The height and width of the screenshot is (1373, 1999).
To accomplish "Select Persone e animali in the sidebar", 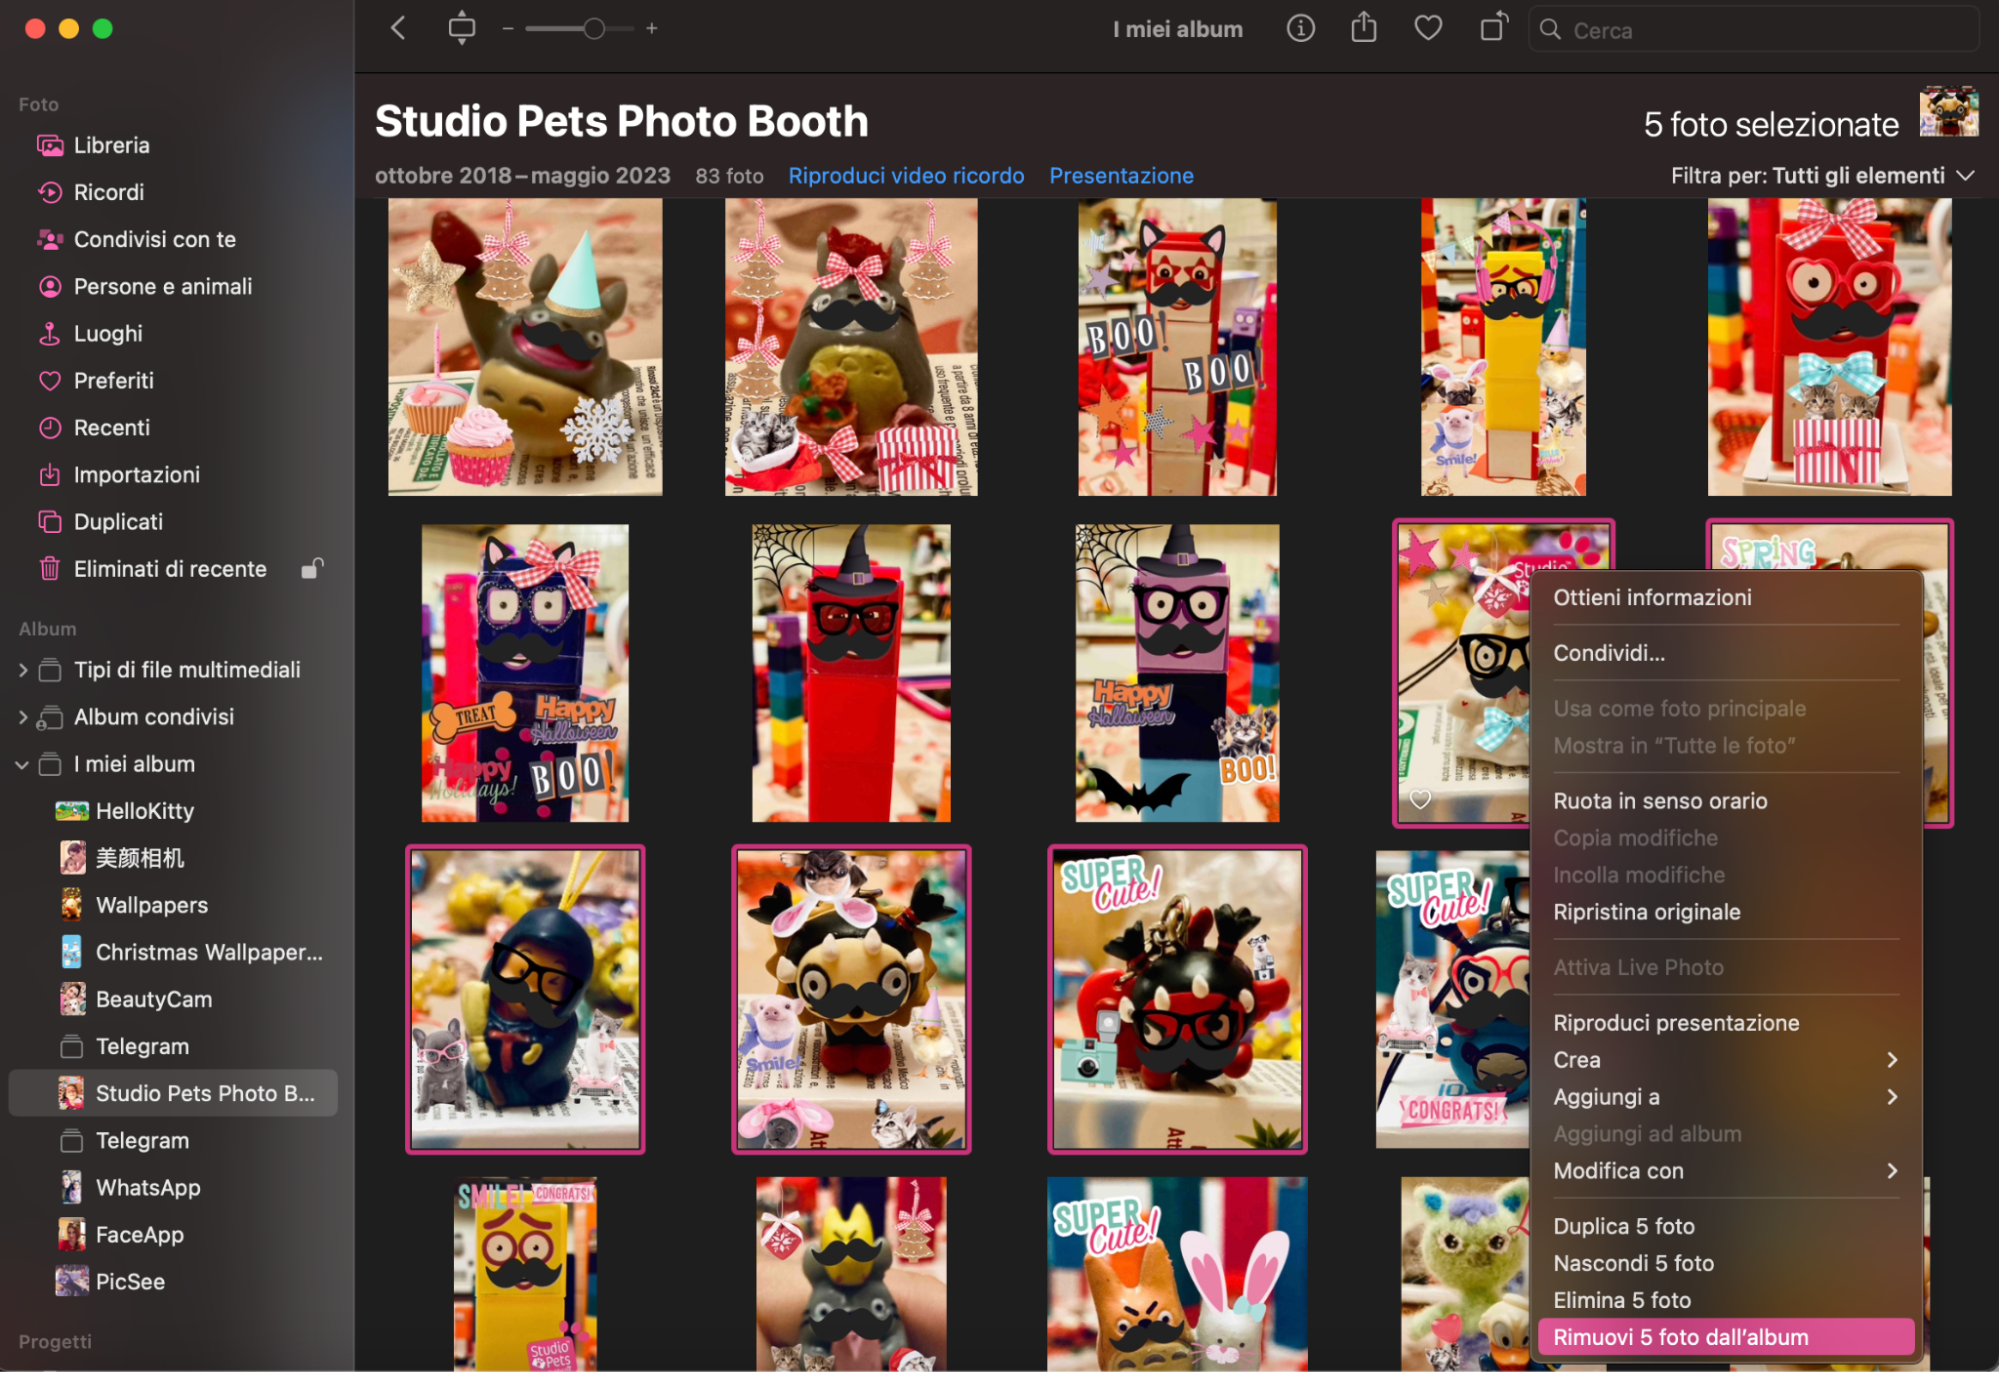I will click(163, 286).
